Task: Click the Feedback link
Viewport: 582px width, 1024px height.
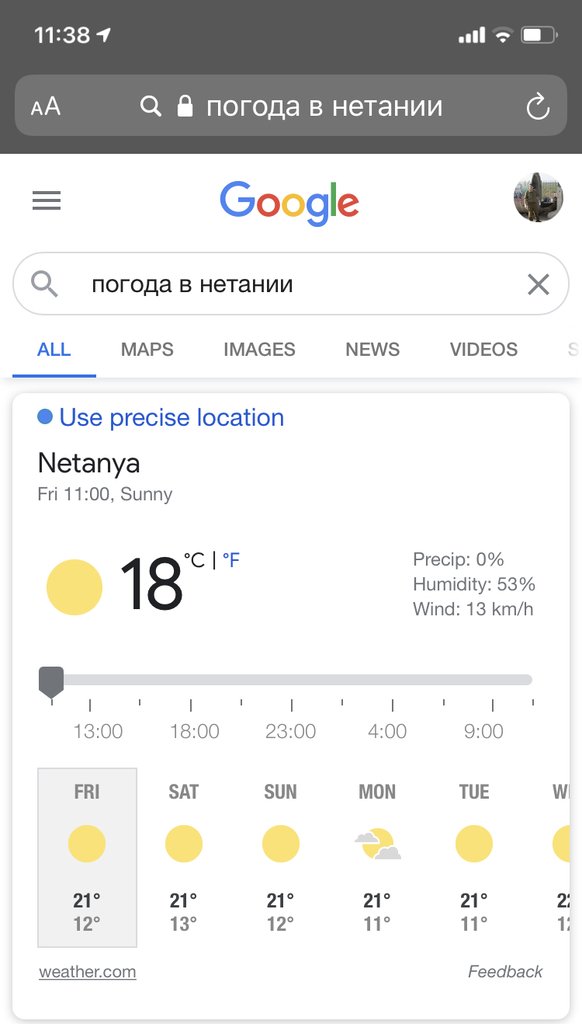Action: click(505, 972)
